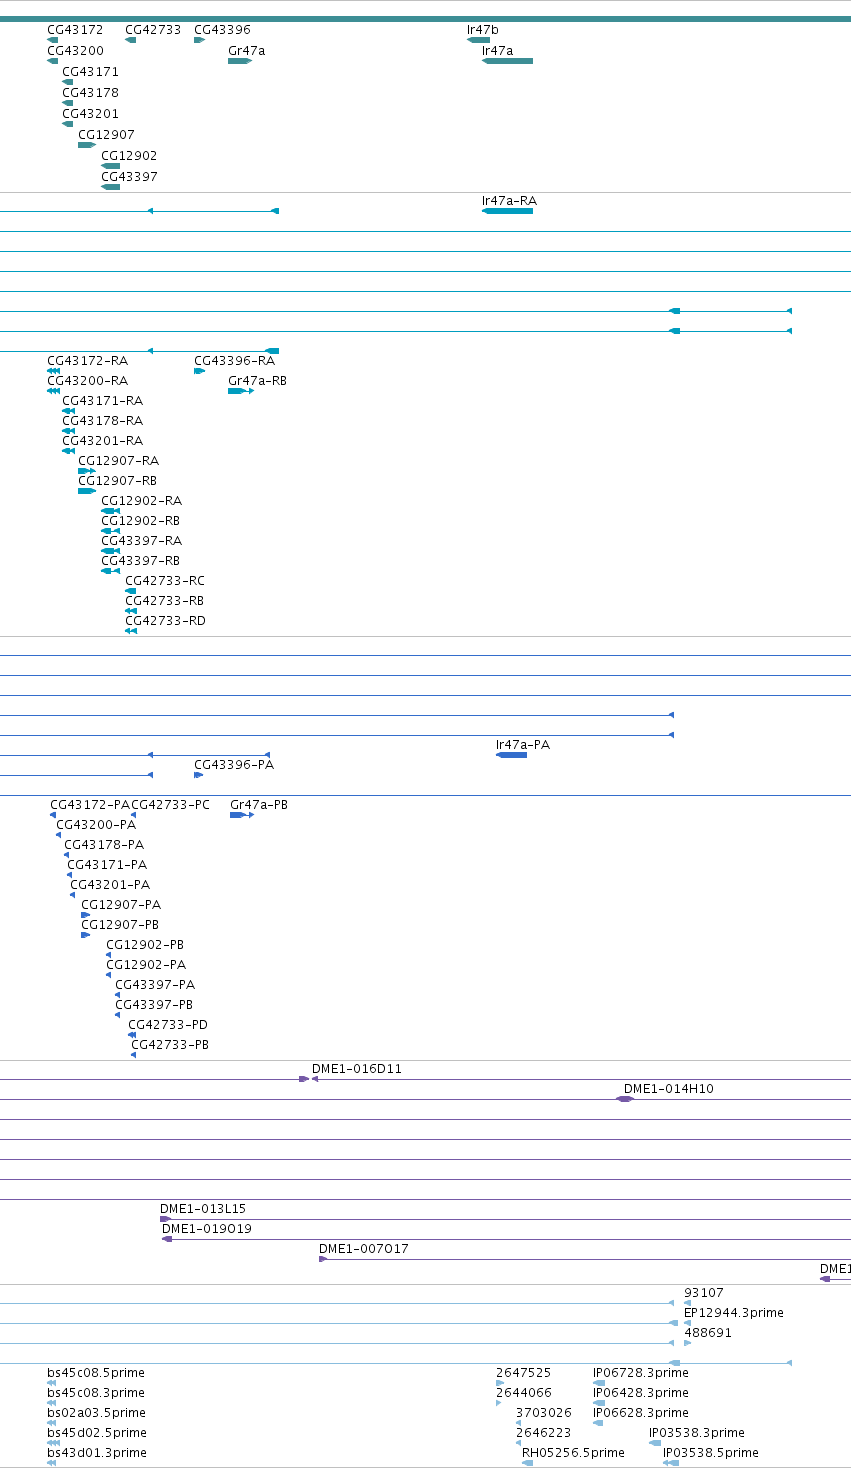The height and width of the screenshot is (1468, 851).
Task: Select the CG43171-RA transcript label
Action: pyautogui.click(x=102, y=401)
